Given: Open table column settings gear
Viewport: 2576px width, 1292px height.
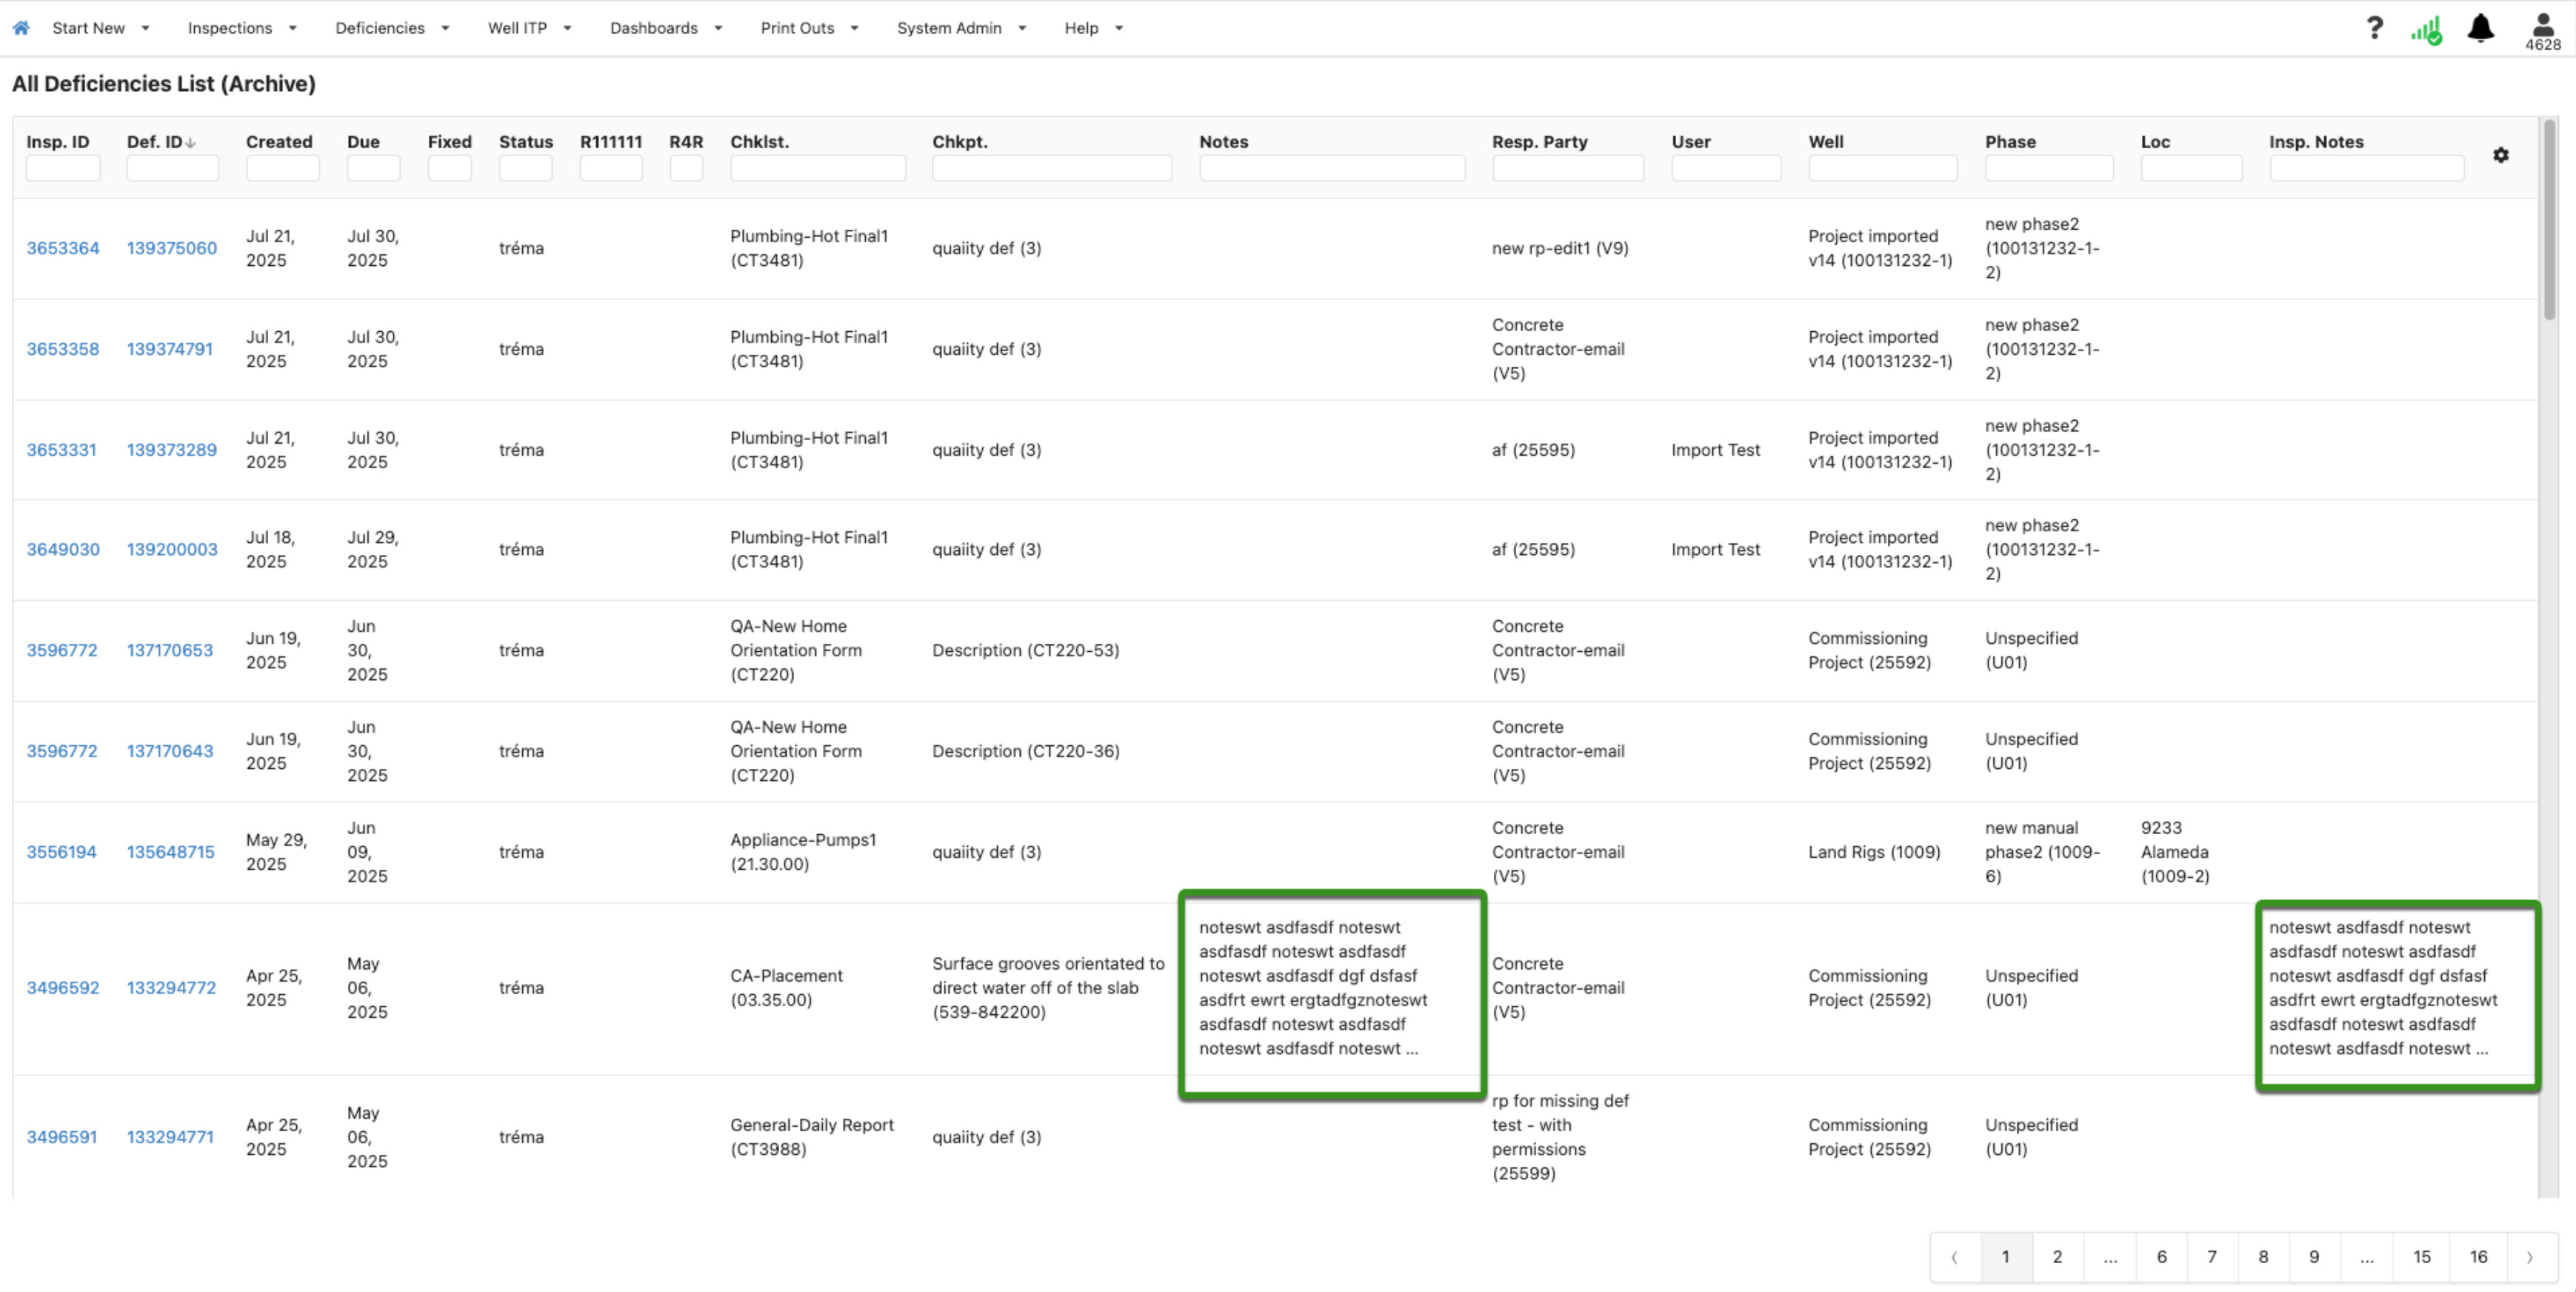Looking at the screenshot, I should pos(2501,155).
